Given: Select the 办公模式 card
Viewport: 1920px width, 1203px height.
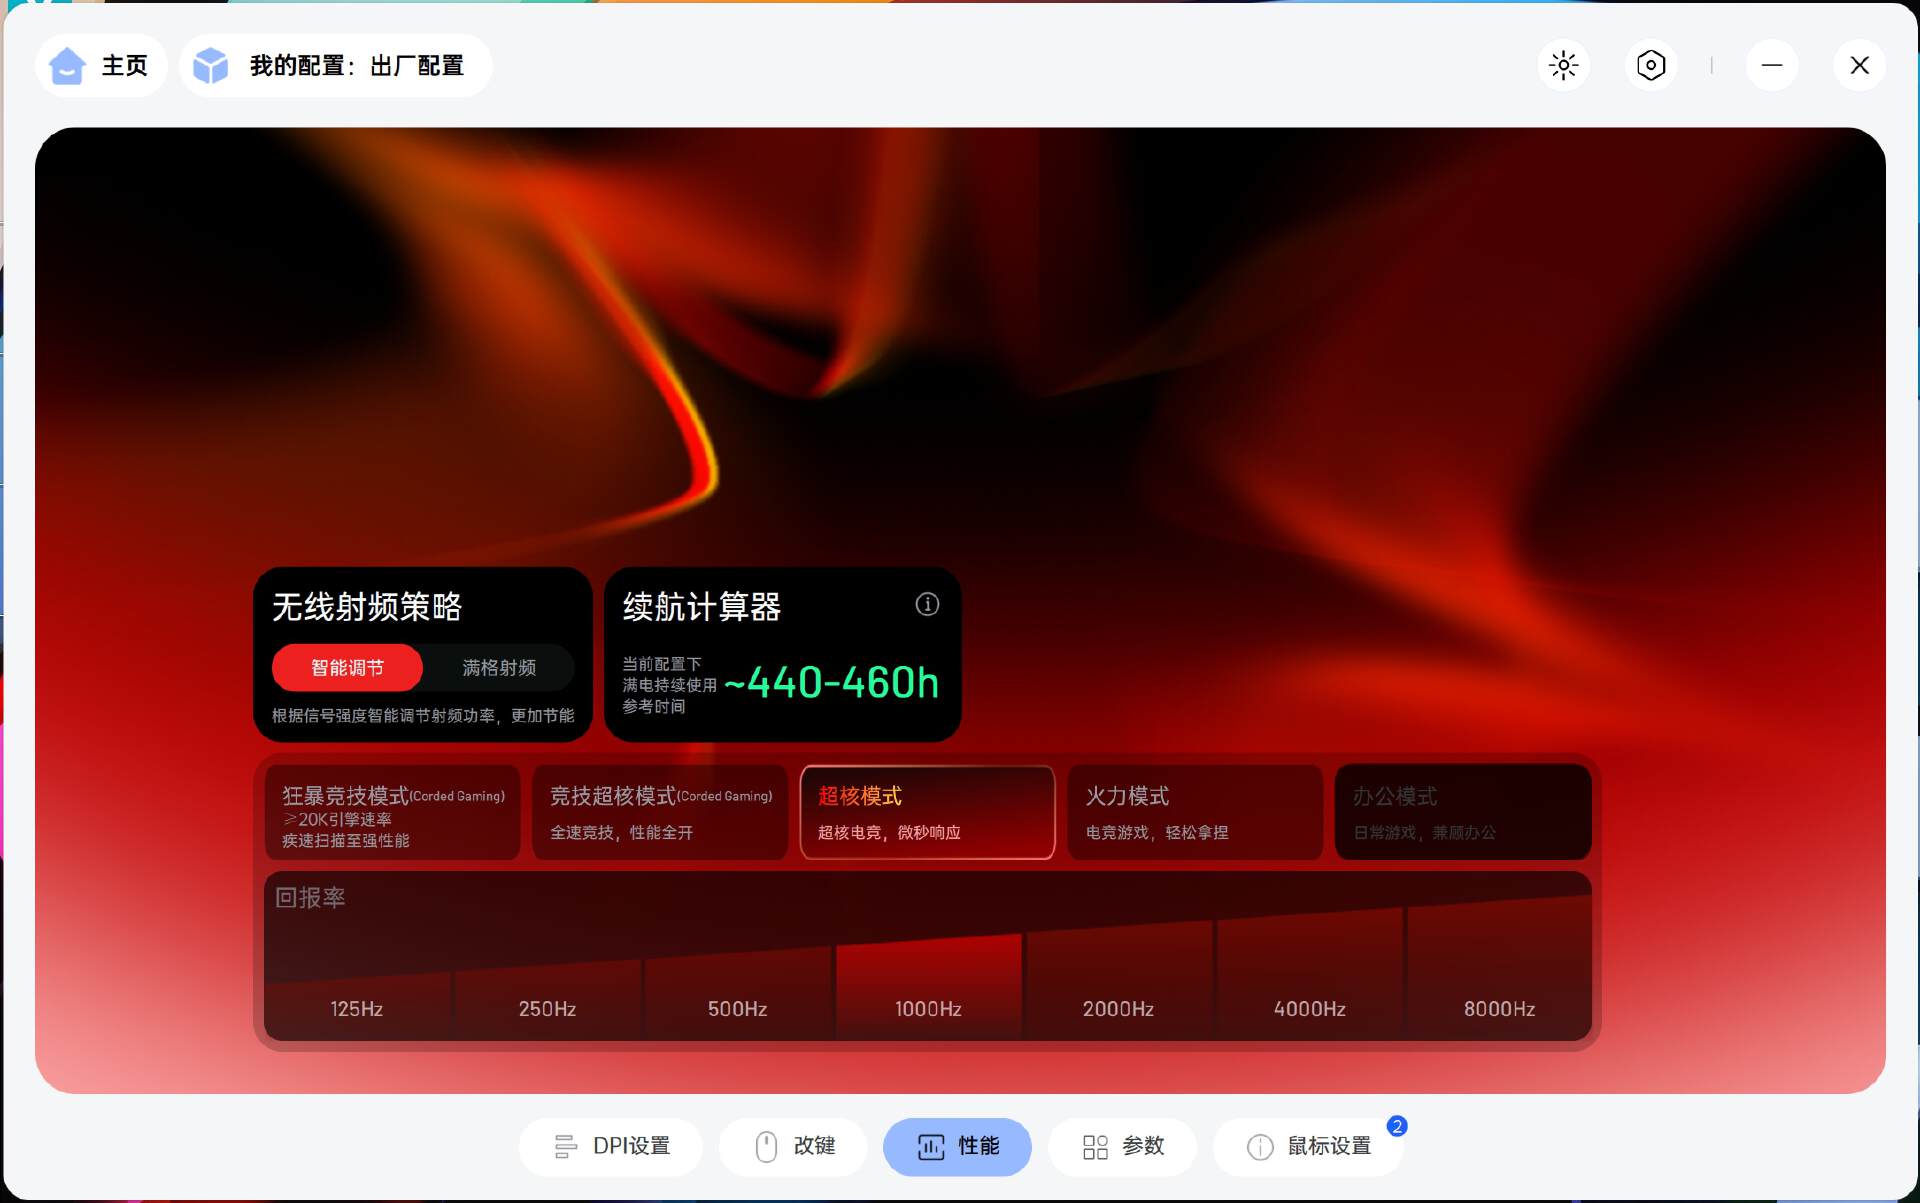Looking at the screenshot, I should pos(1462,812).
